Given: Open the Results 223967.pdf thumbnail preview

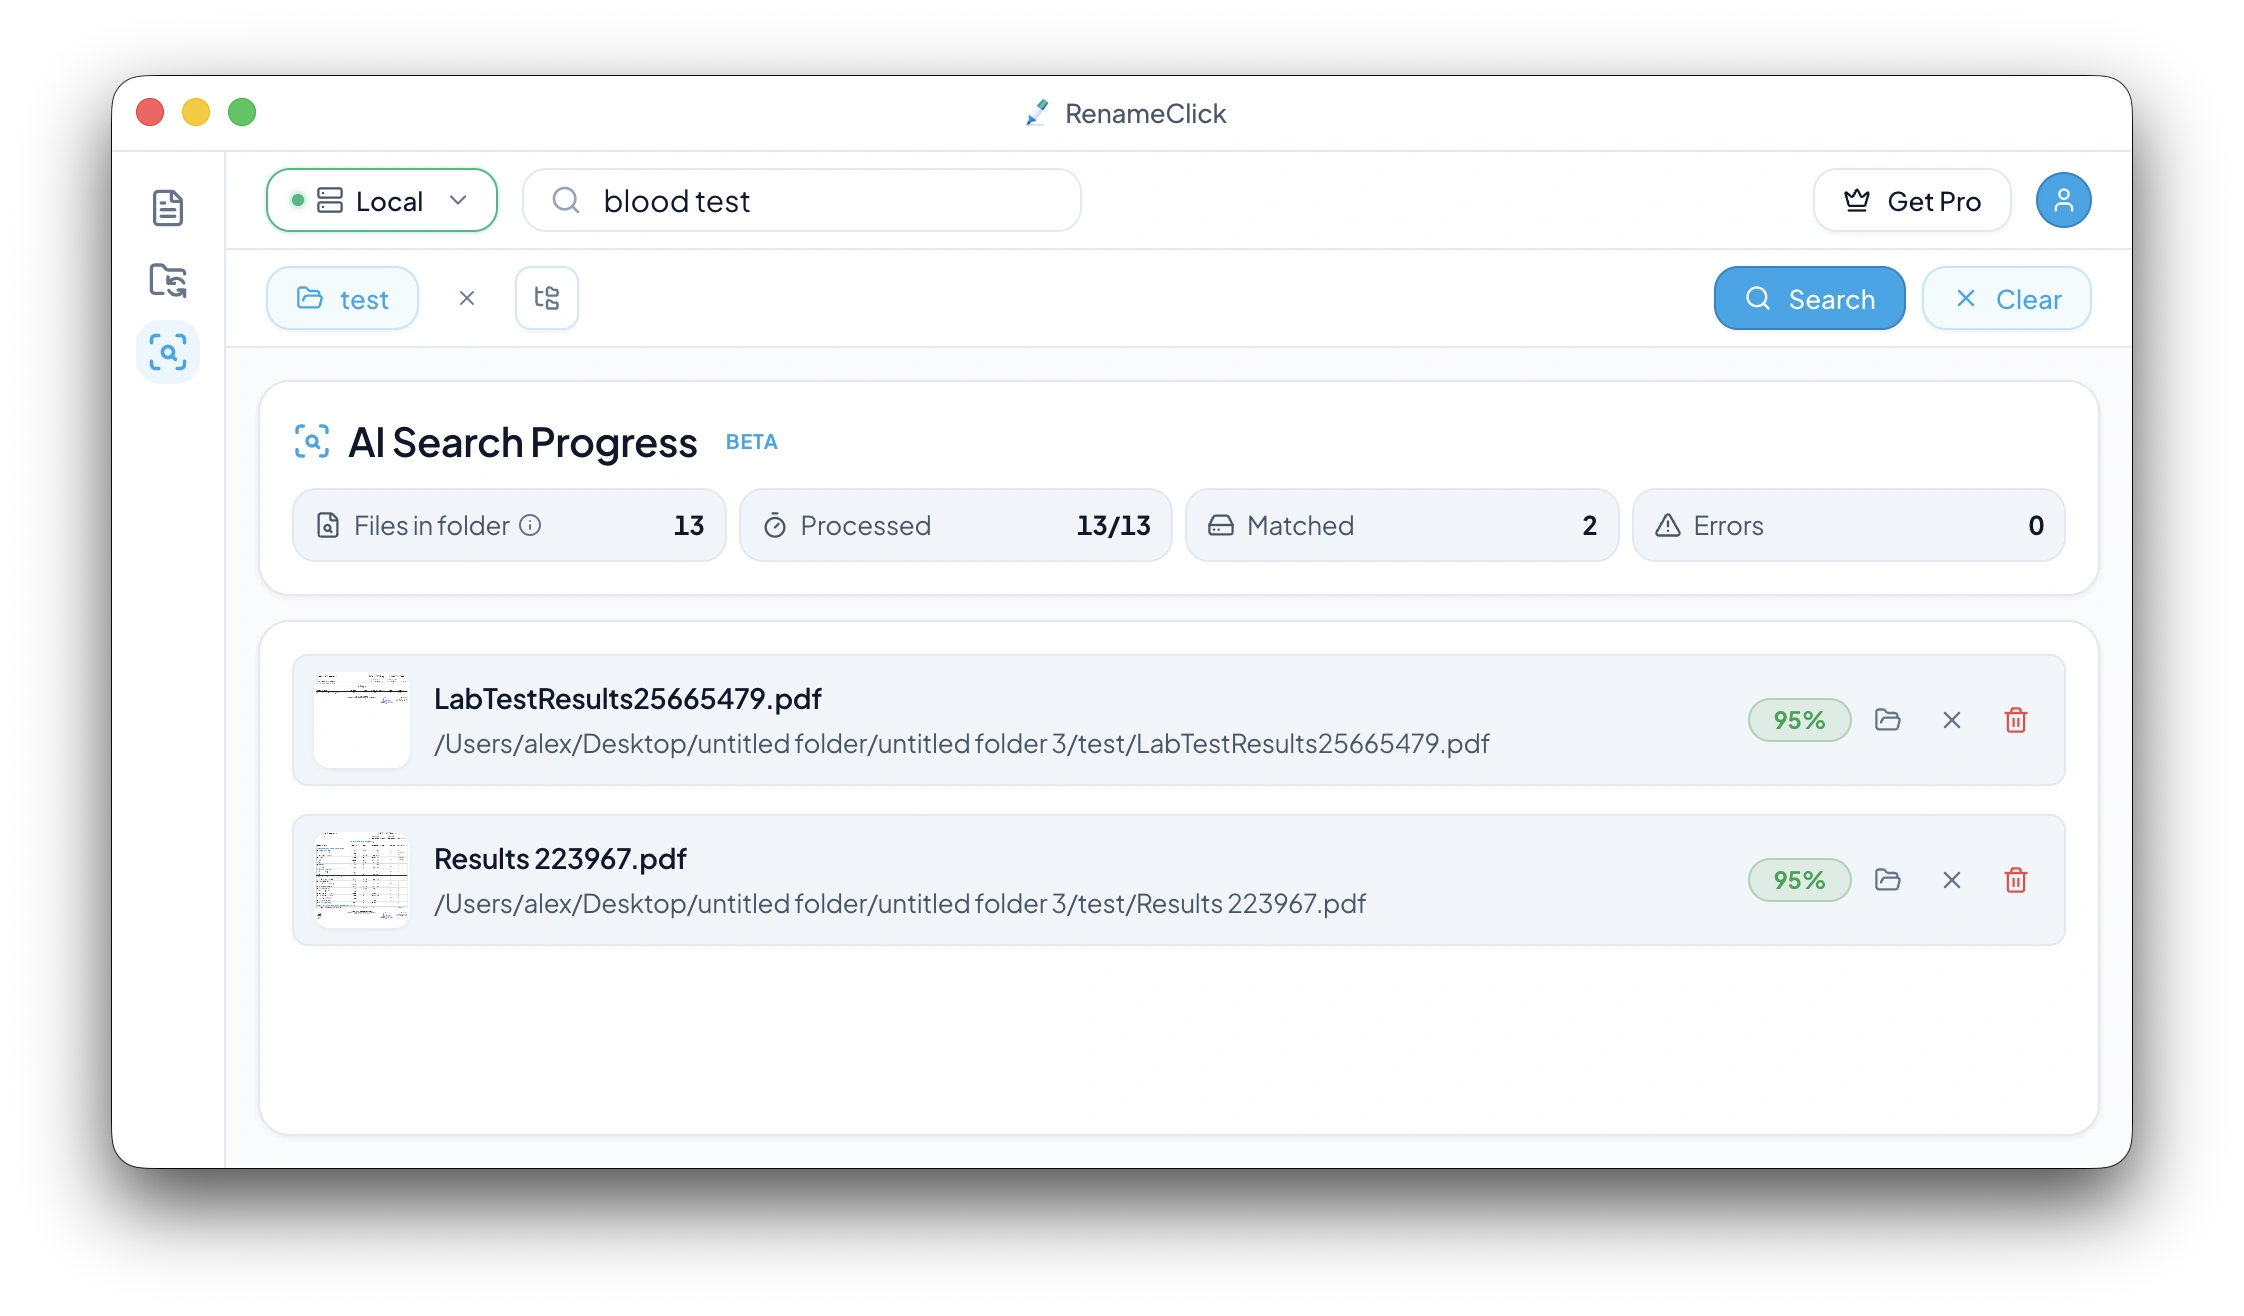Looking at the screenshot, I should pos(361,880).
